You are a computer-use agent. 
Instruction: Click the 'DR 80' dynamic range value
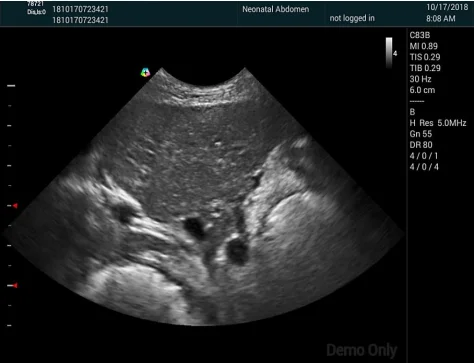pos(421,145)
